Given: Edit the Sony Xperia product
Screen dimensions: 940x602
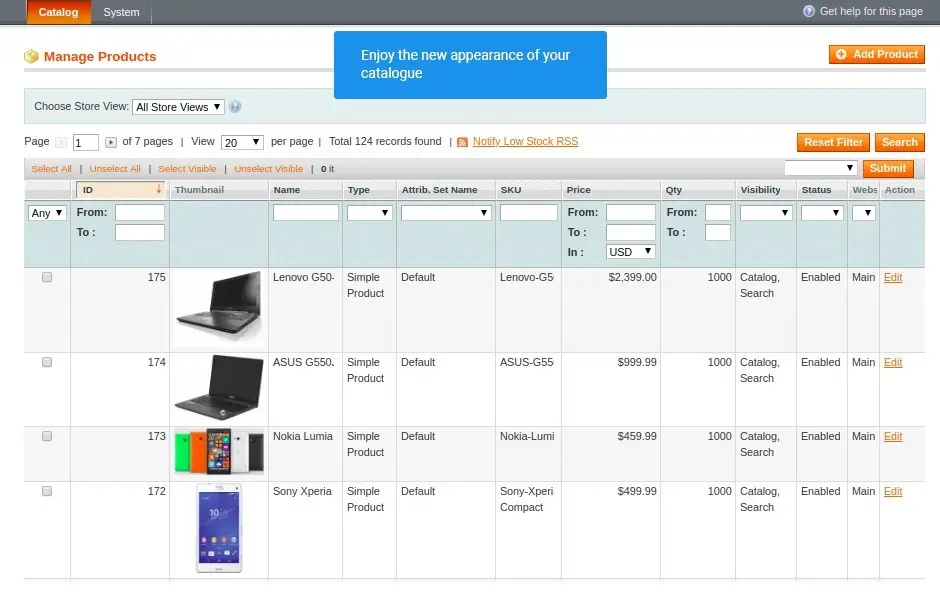Looking at the screenshot, I should click(893, 491).
